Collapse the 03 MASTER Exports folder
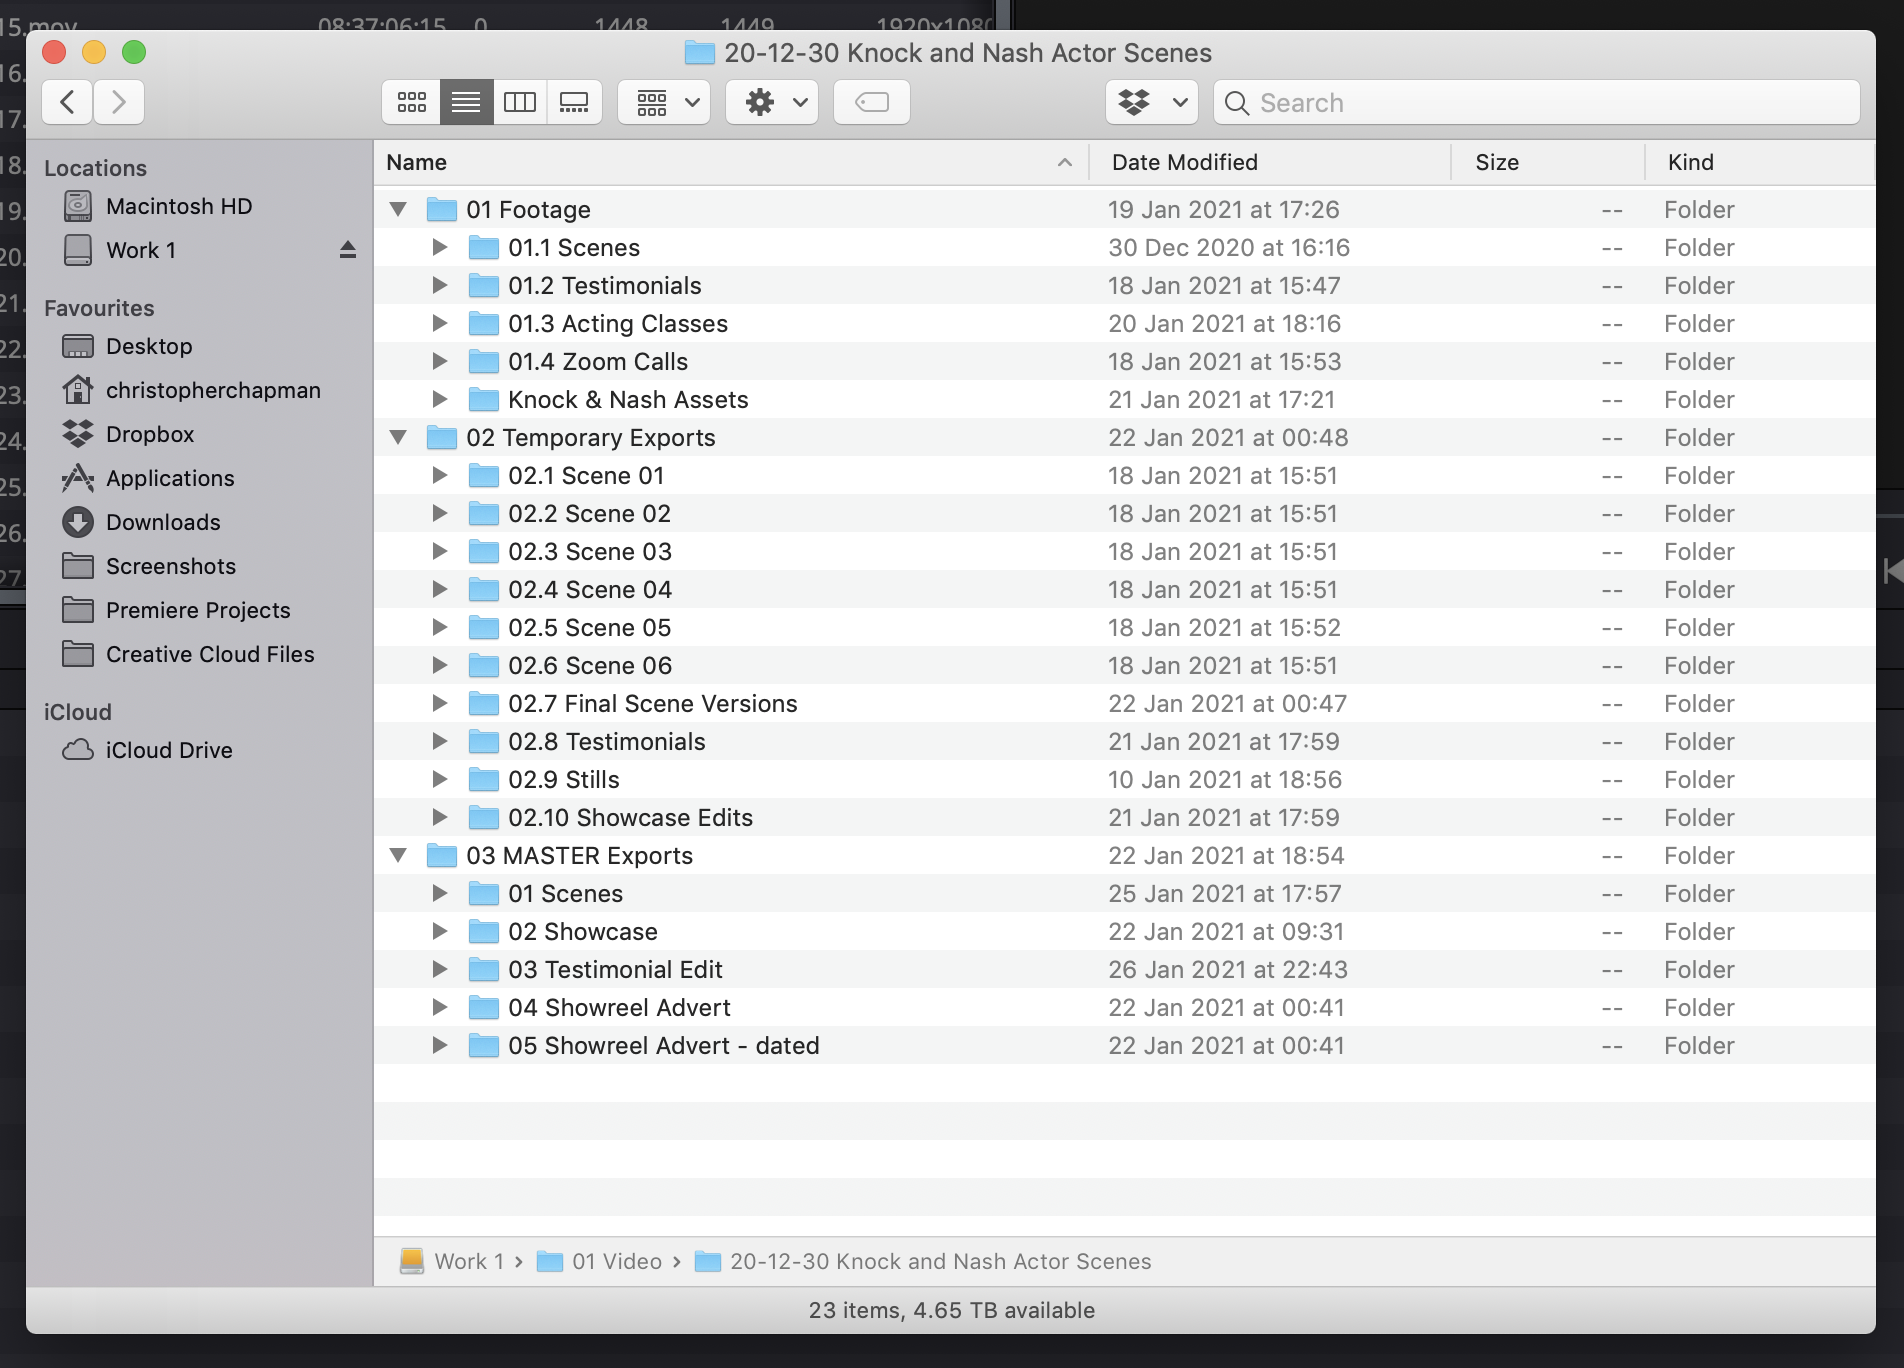Screen dimensions: 1904x1368 click(x=398, y=856)
